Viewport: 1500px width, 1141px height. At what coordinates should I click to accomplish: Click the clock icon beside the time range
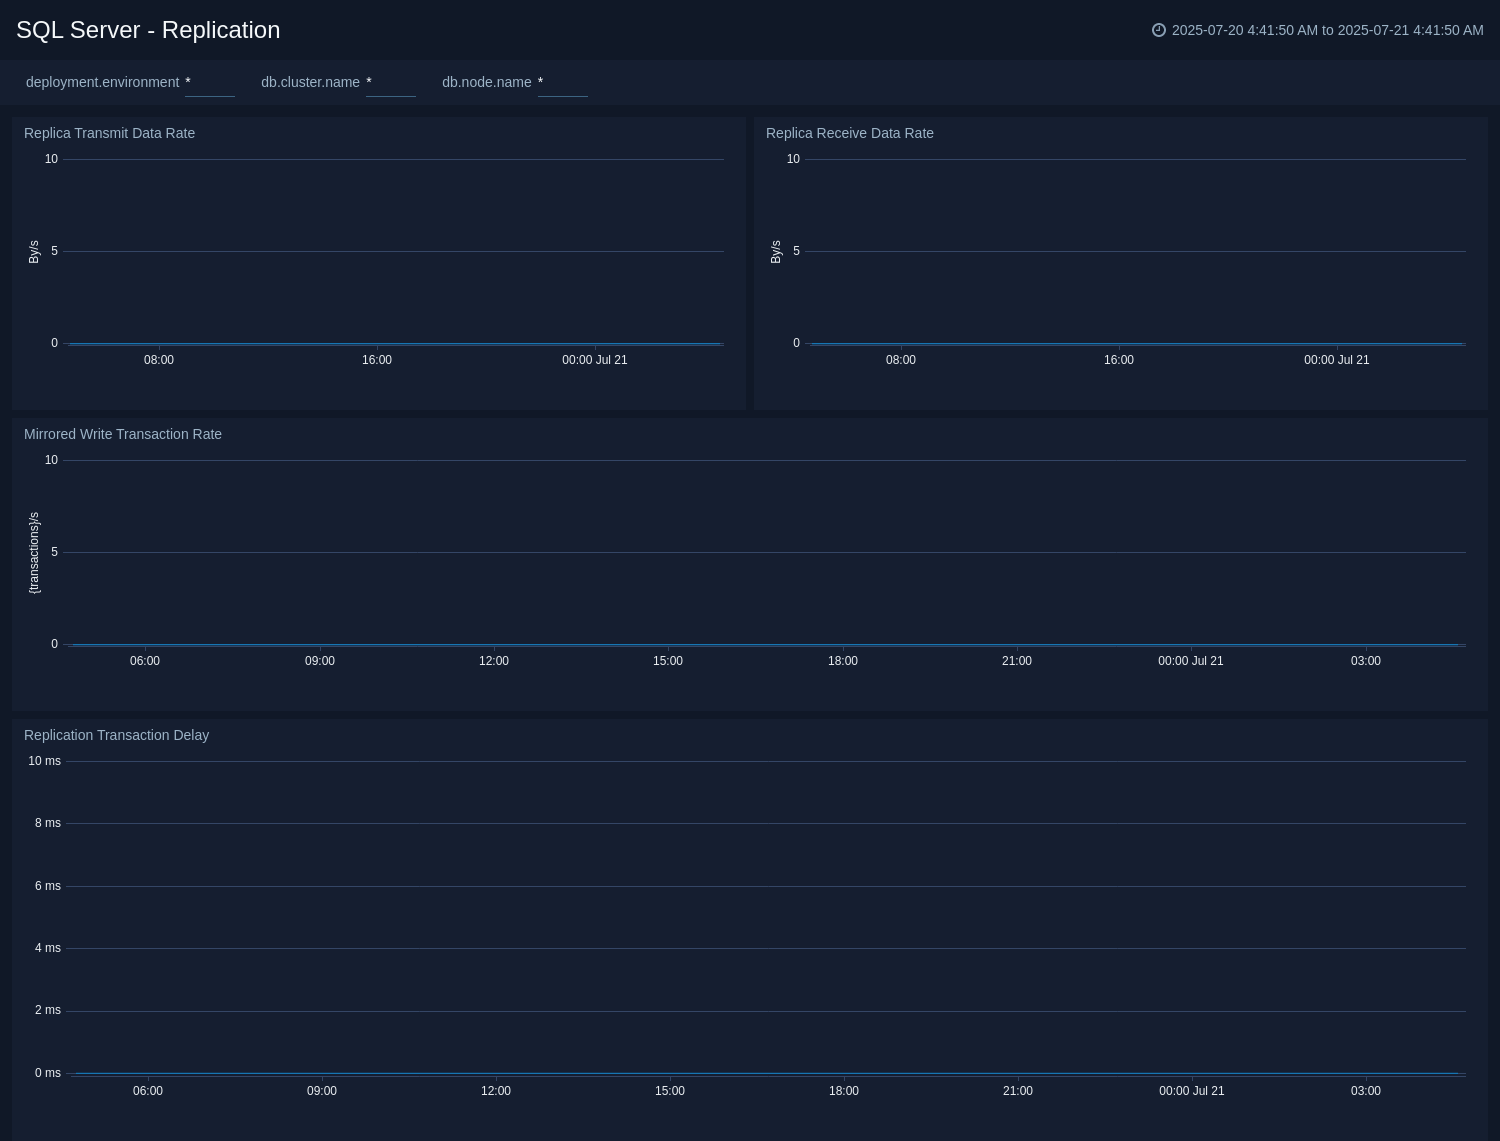coord(1159,30)
